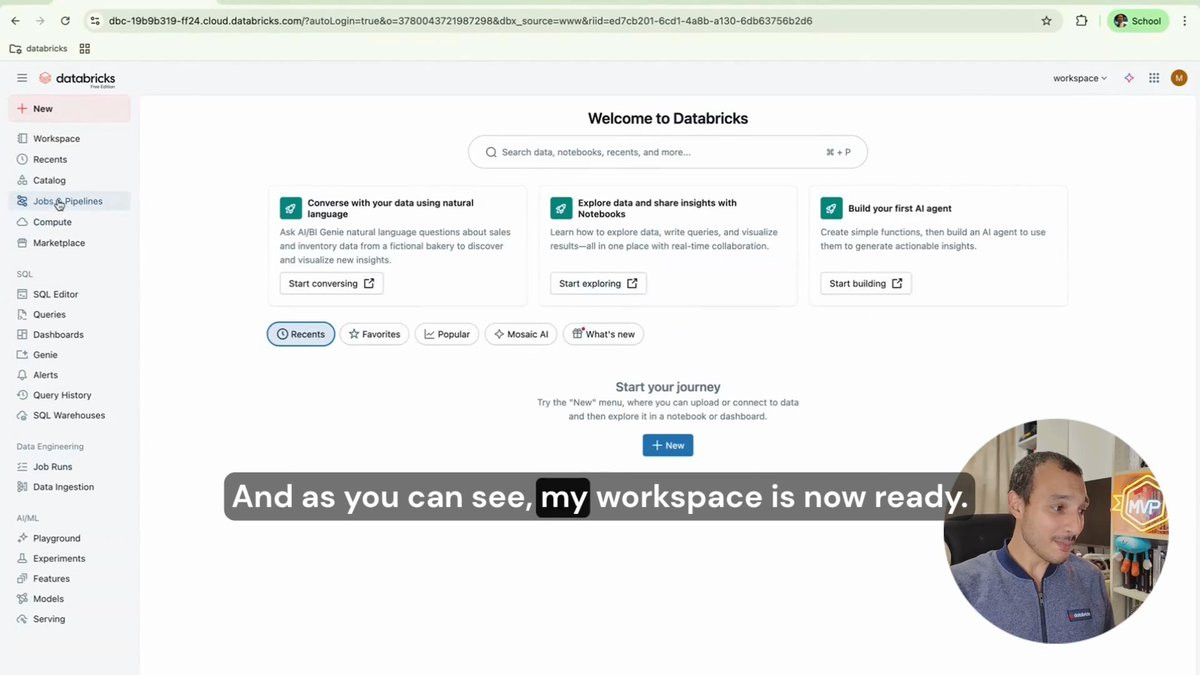This screenshot has height=675, width=1200.
Task: Click the Start building button
Action: [865, 283]
